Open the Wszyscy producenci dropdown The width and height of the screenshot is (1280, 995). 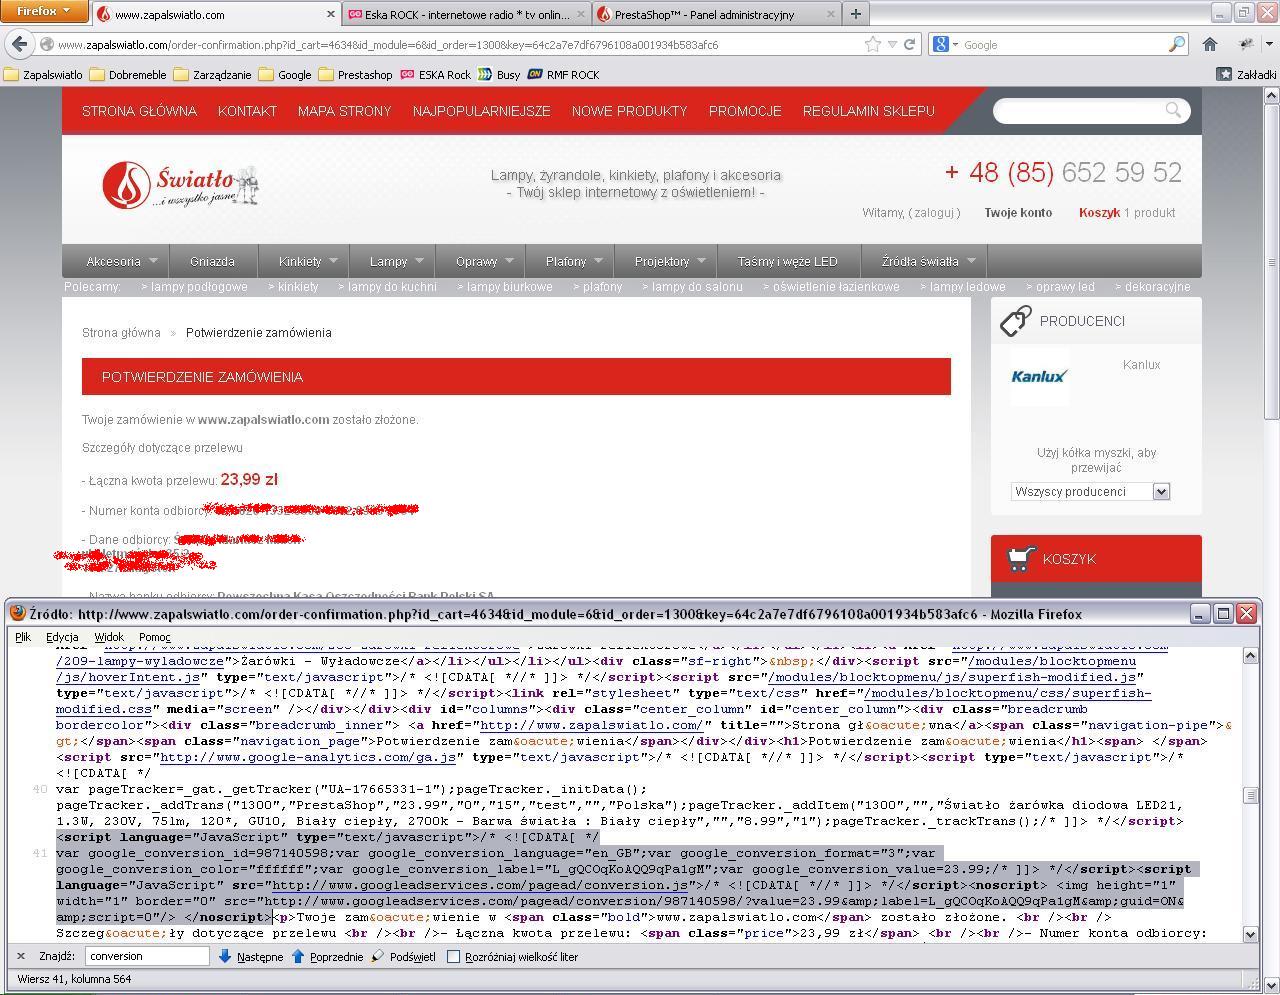click(x=1090, y=491)
